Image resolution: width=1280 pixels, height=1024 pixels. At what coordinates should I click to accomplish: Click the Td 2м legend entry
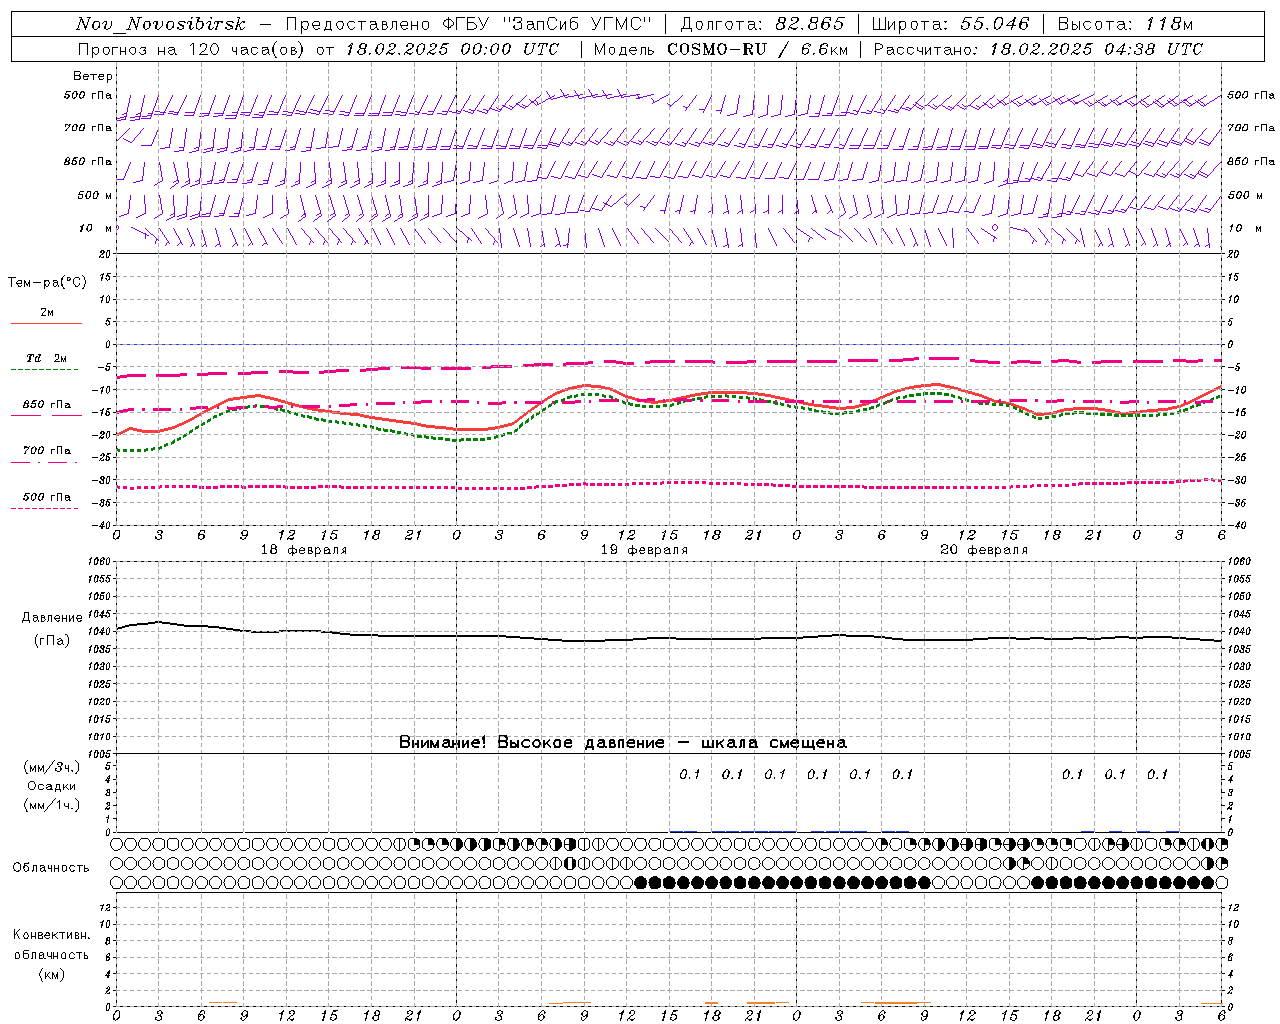(47, 358)
